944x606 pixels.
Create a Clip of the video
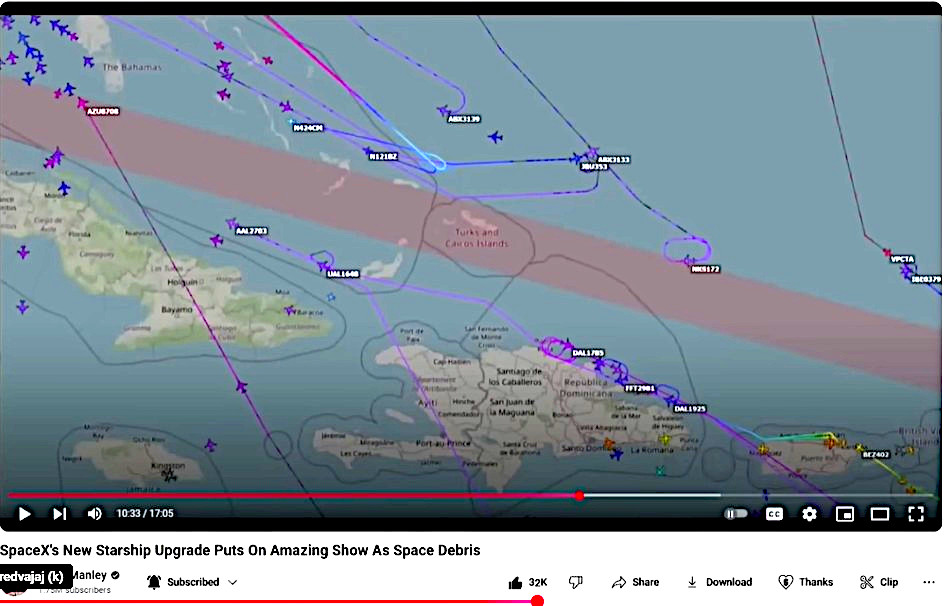[x=879, y=583]
